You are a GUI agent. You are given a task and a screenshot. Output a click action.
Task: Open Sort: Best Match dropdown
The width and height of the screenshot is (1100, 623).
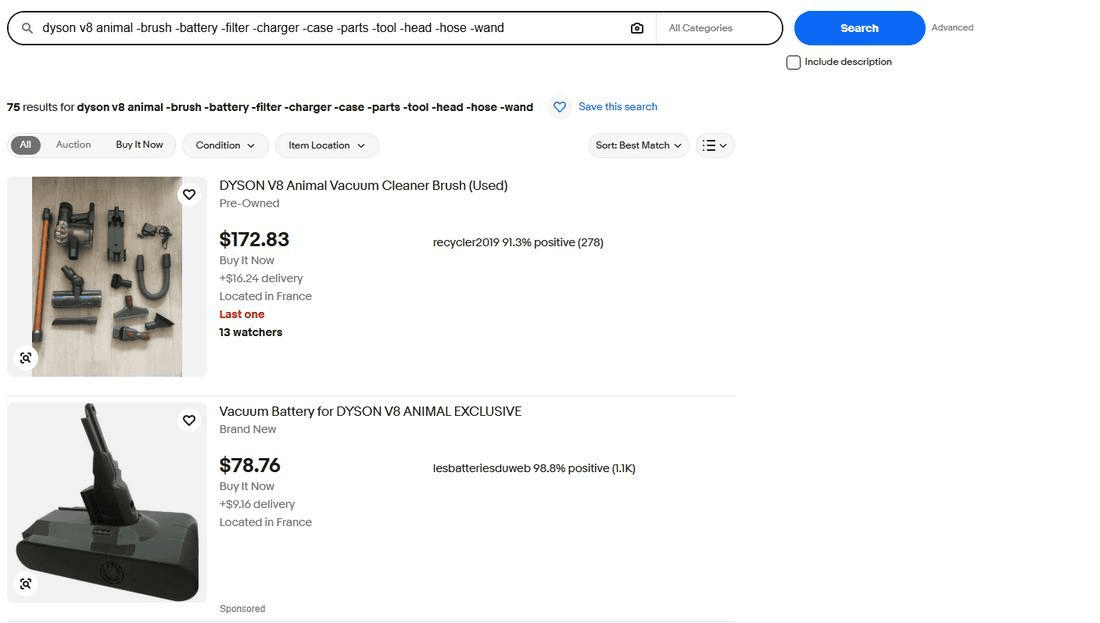638,145
